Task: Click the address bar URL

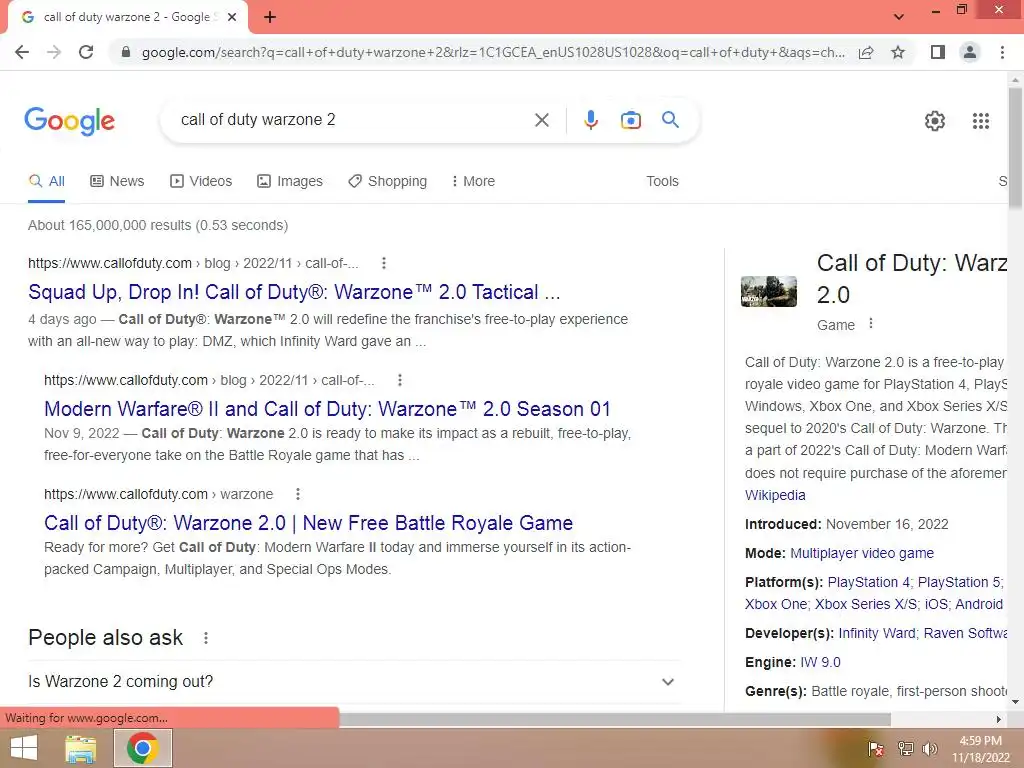Action: (x=493, y=52)
